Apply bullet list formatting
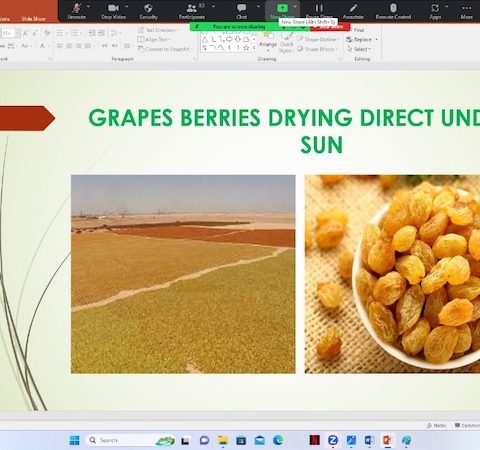This screenshot has height=450, width=480. pos(60,33)
